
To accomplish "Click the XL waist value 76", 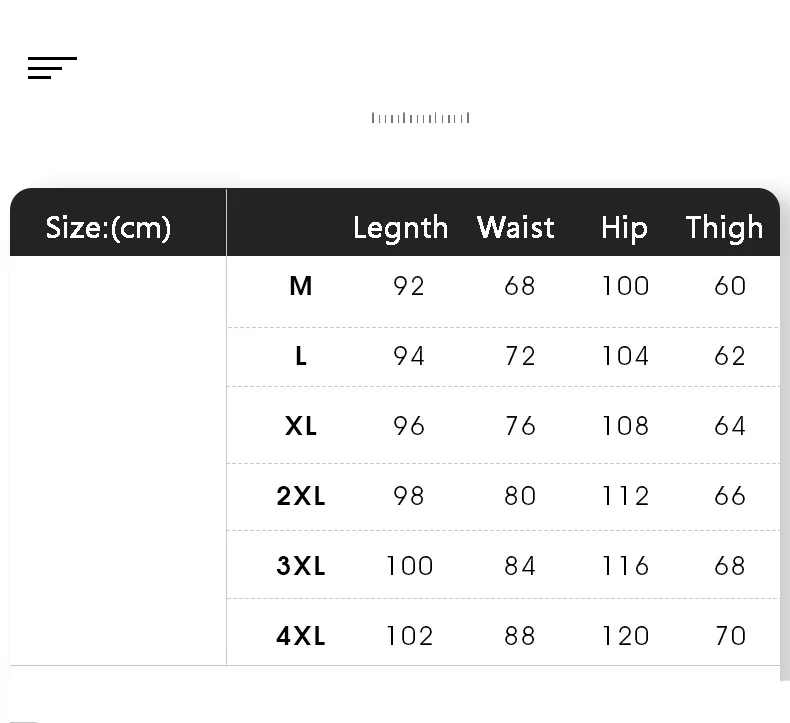I will (x=520, y=426).
